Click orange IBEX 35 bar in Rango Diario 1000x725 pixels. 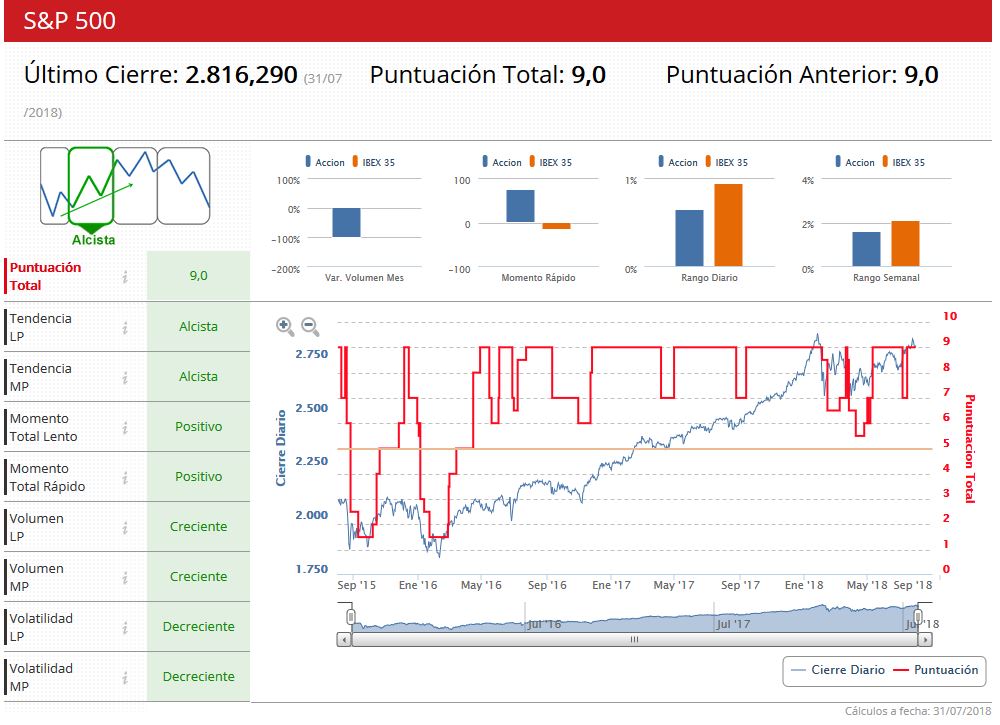tap(728, 225)
